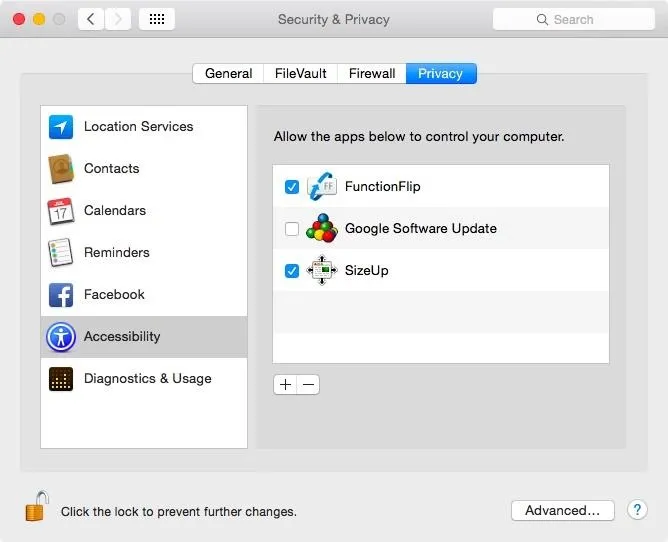Screen dimensions: 668x542
Task: Click the Facebook logo icon
Action: point(61,295)
